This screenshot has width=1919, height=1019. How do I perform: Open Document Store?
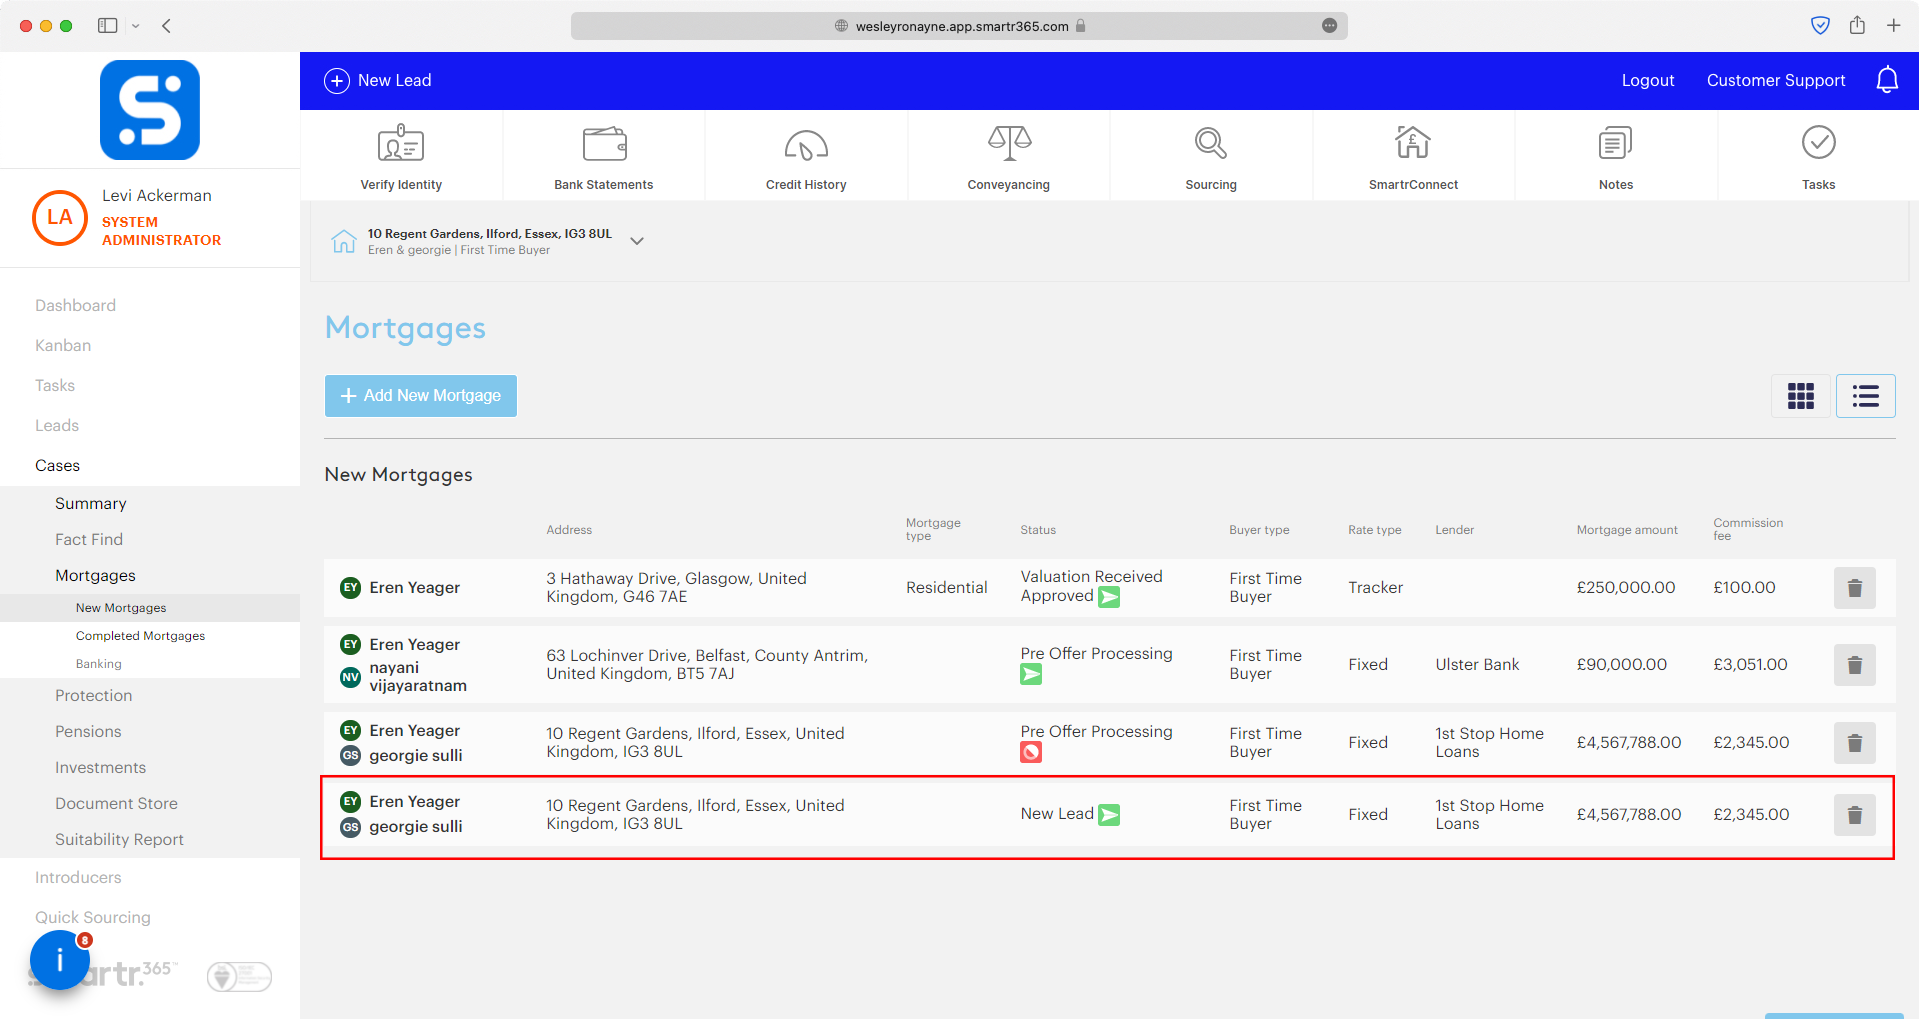pos(116,804)
